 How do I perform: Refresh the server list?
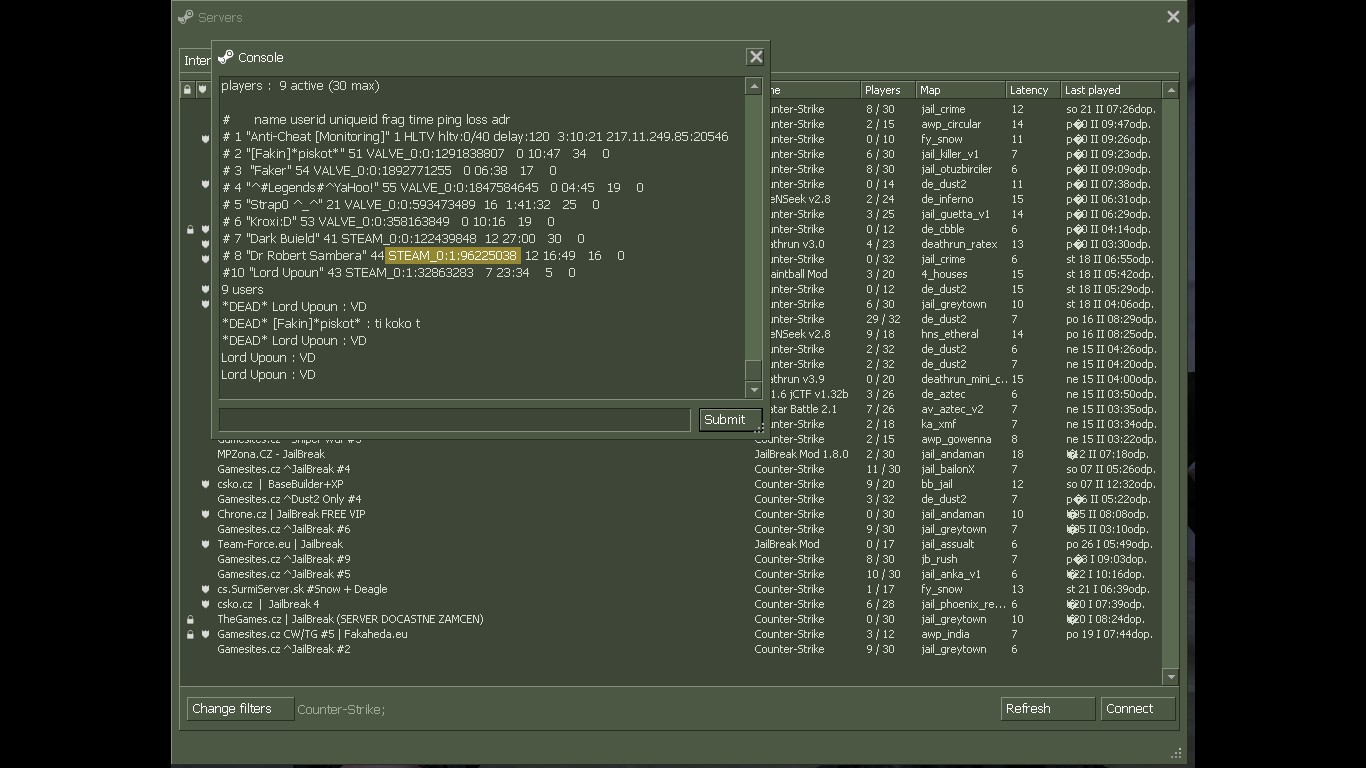click(x=1047, y=709)
